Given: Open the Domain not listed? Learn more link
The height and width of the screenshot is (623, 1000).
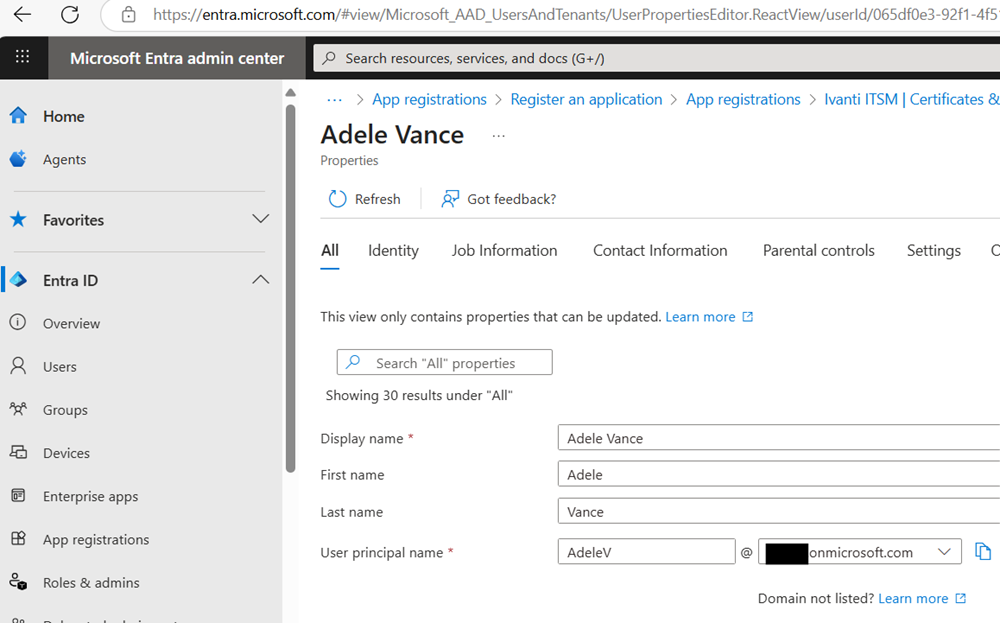Looking at the screenshot, I should [914, 597].
